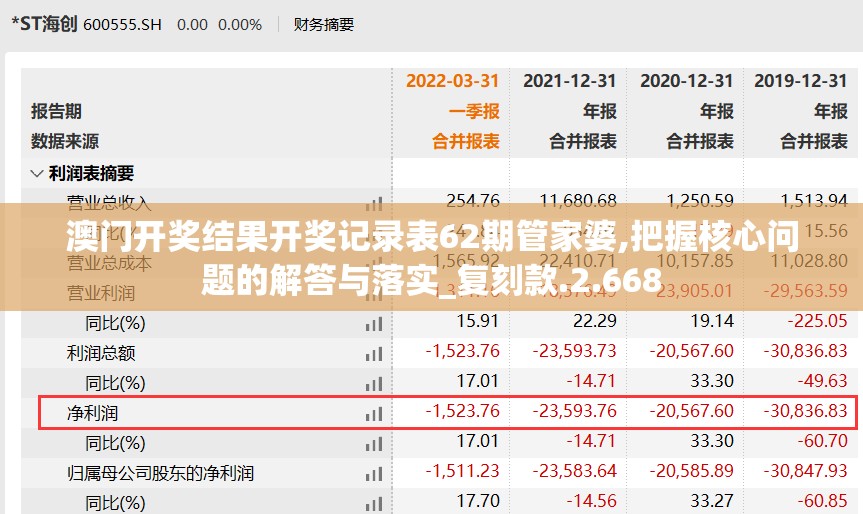Click 归属母公司 net profit value -1,511.23
863x514 pixels.
462,471
